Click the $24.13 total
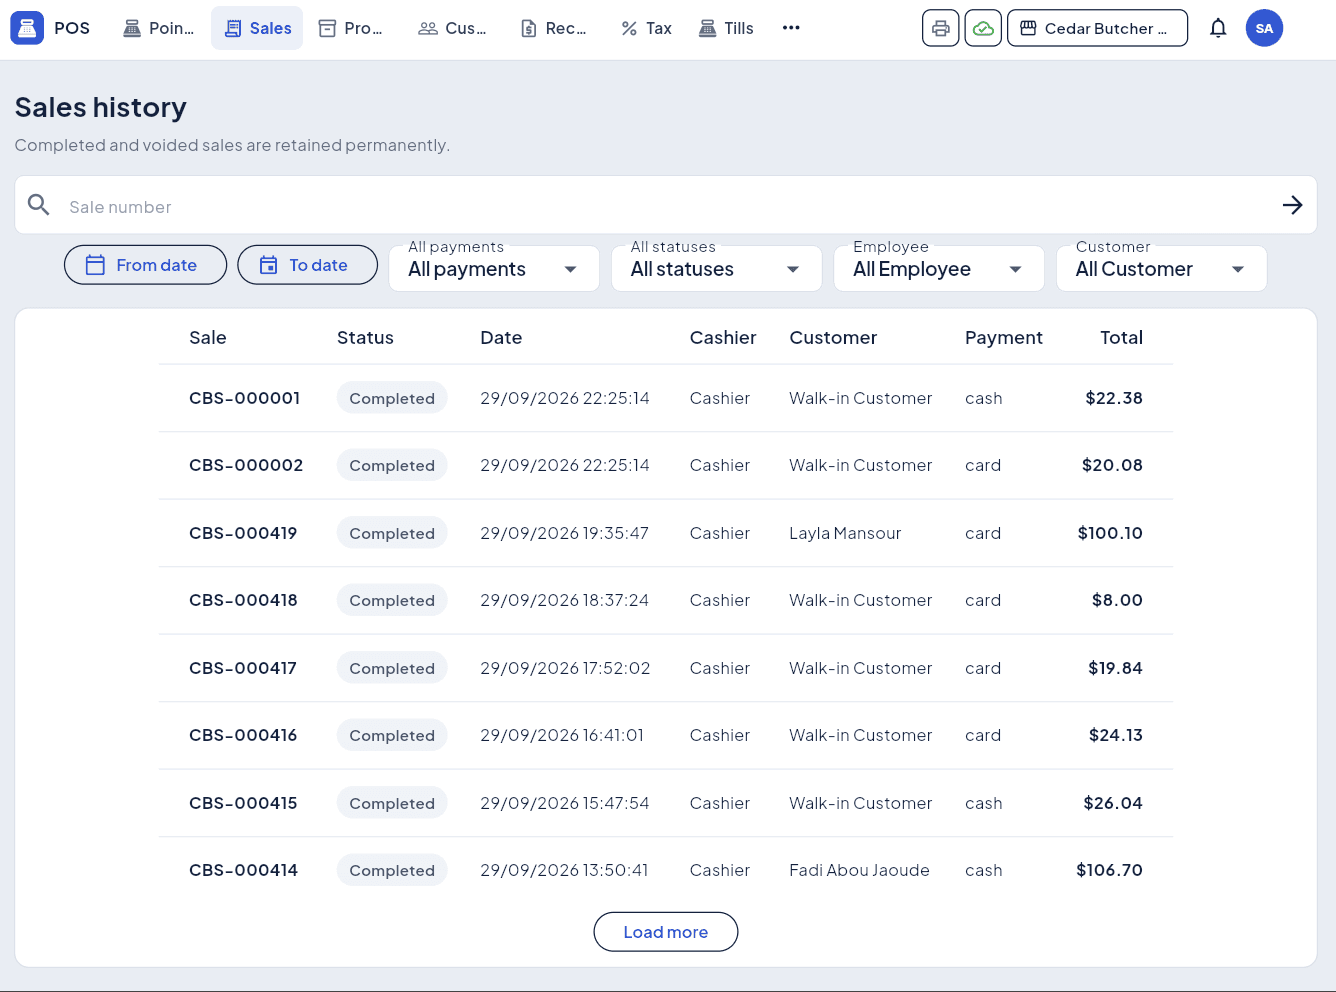The width and height of the screenshot is (1336, 992). [x=1116, y=735]
